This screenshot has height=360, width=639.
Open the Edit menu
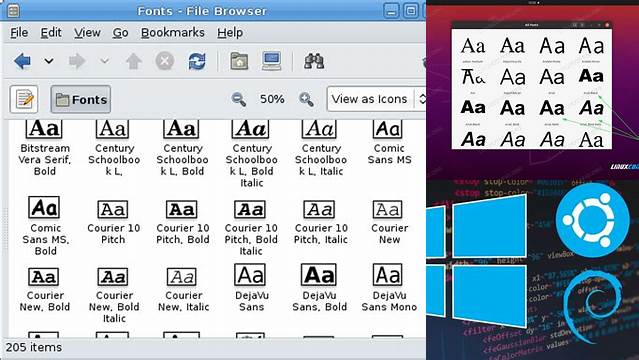click(x=51, y=33)
